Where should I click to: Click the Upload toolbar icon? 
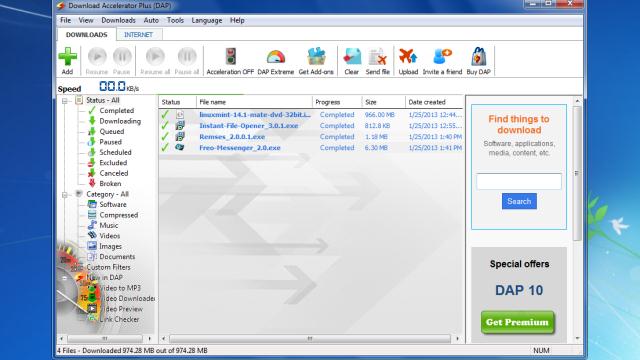(x=408, y=56)
